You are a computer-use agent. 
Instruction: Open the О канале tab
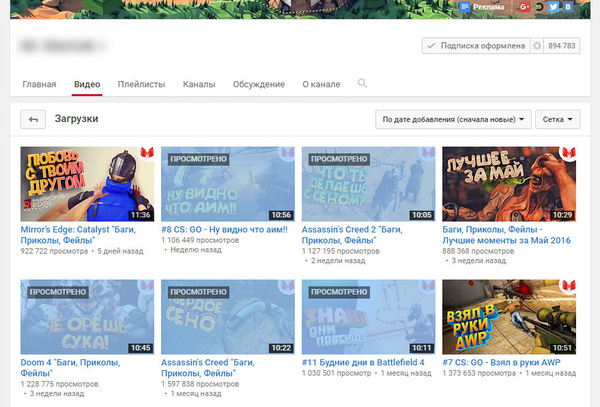click(321, 85)
